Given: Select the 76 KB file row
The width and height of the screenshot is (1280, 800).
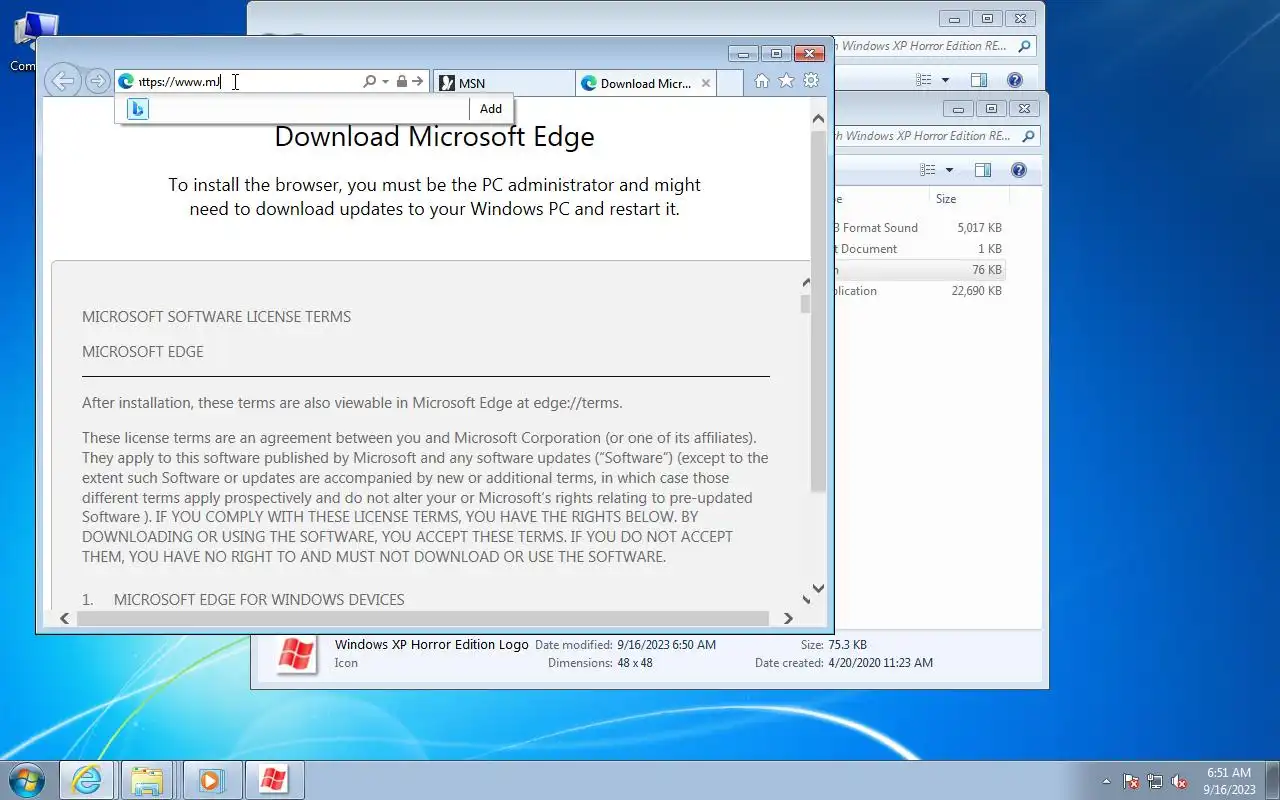Looking at the screenshot, I should point(920,270).
